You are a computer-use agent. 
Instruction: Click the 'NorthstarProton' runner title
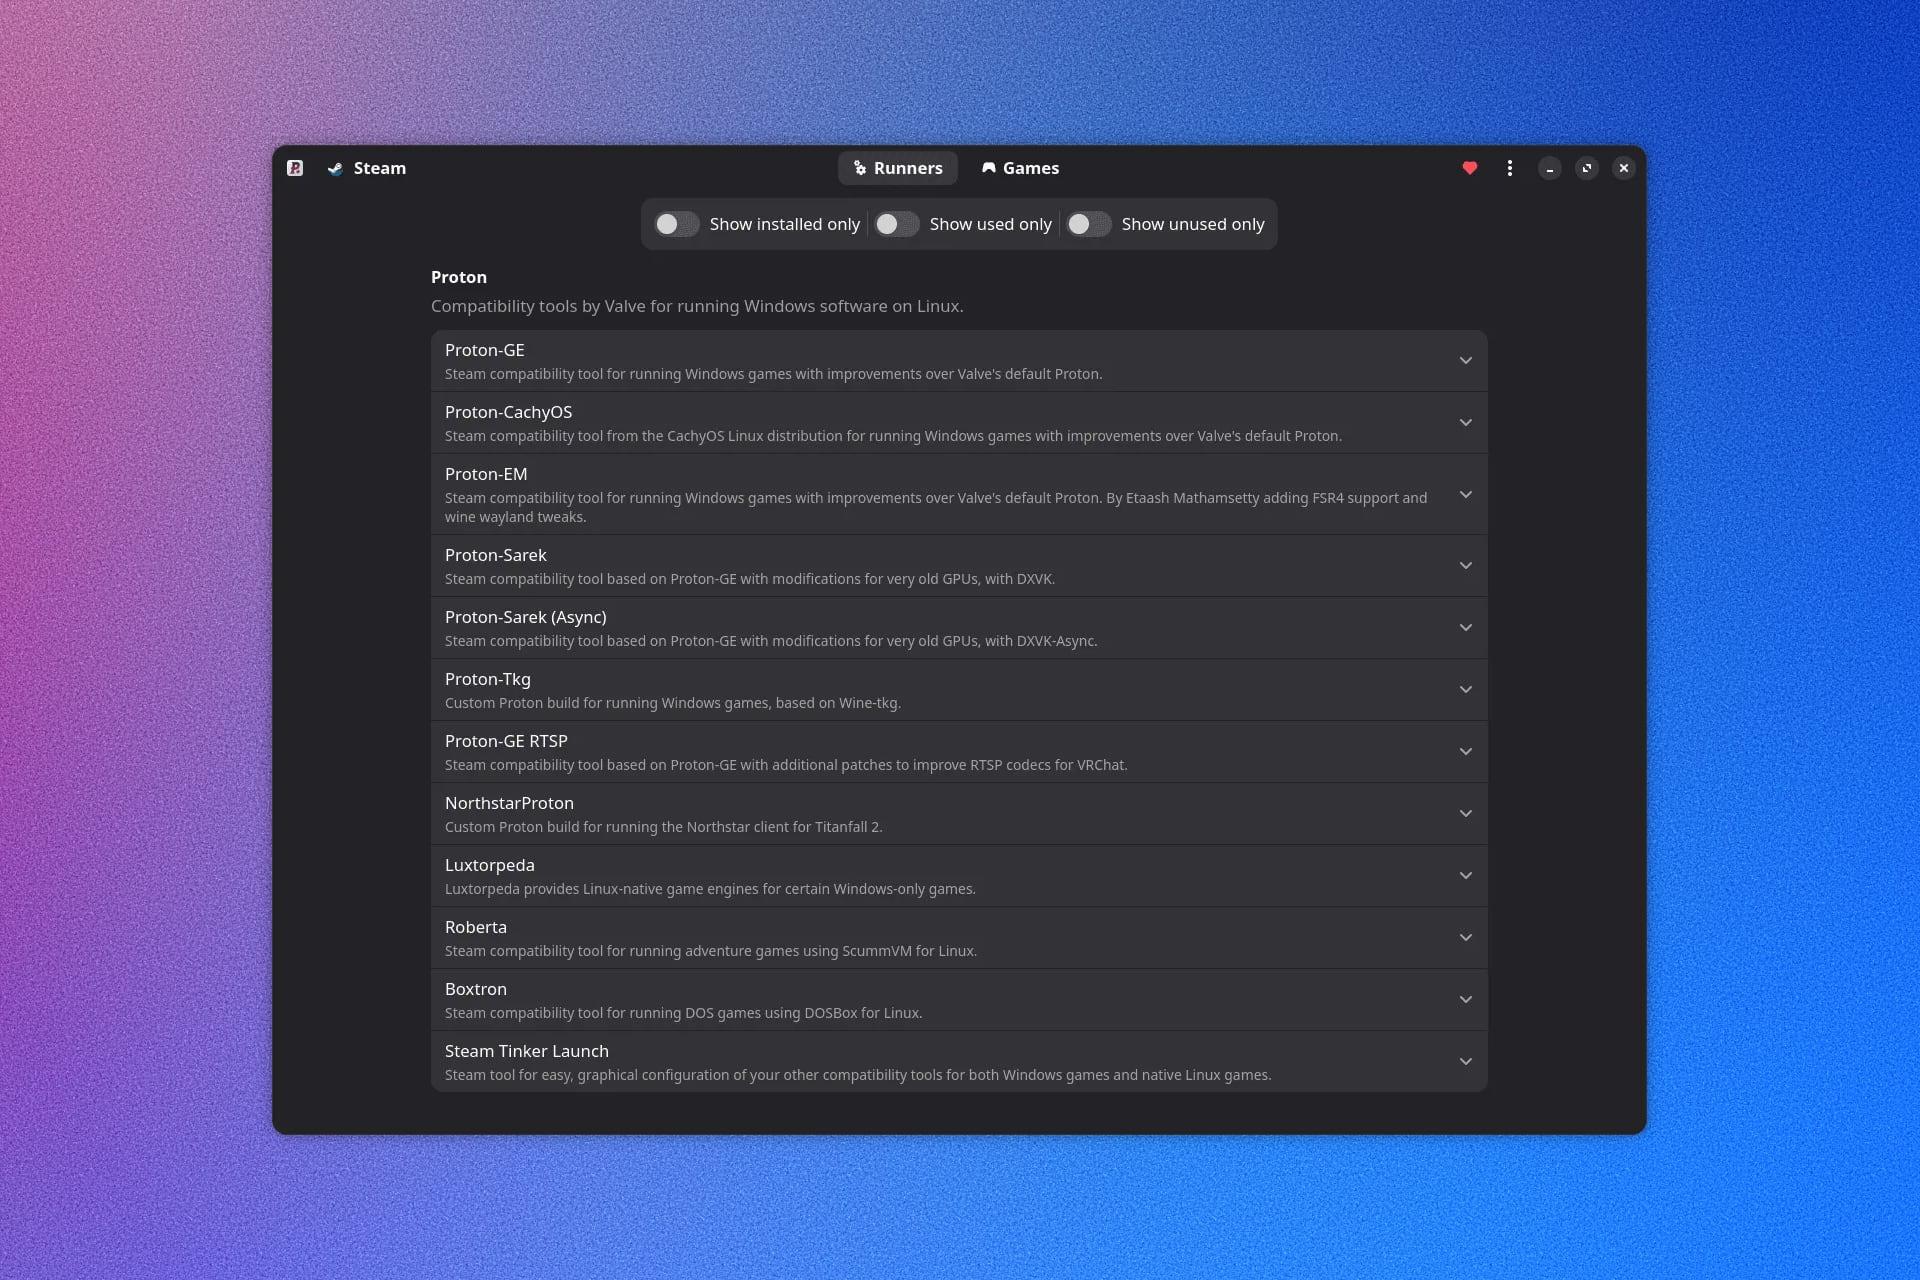(x=509, y=803)
